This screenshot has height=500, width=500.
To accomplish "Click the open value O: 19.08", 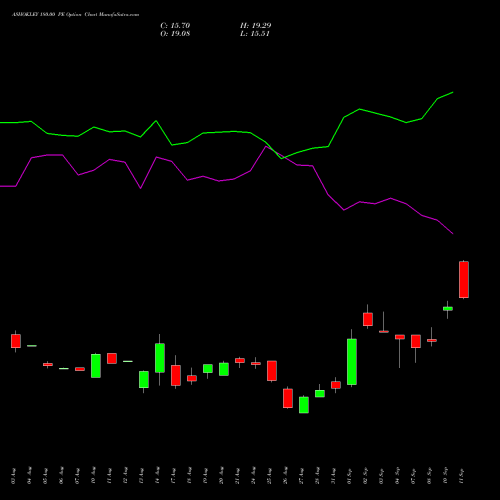I will point(175,34).
